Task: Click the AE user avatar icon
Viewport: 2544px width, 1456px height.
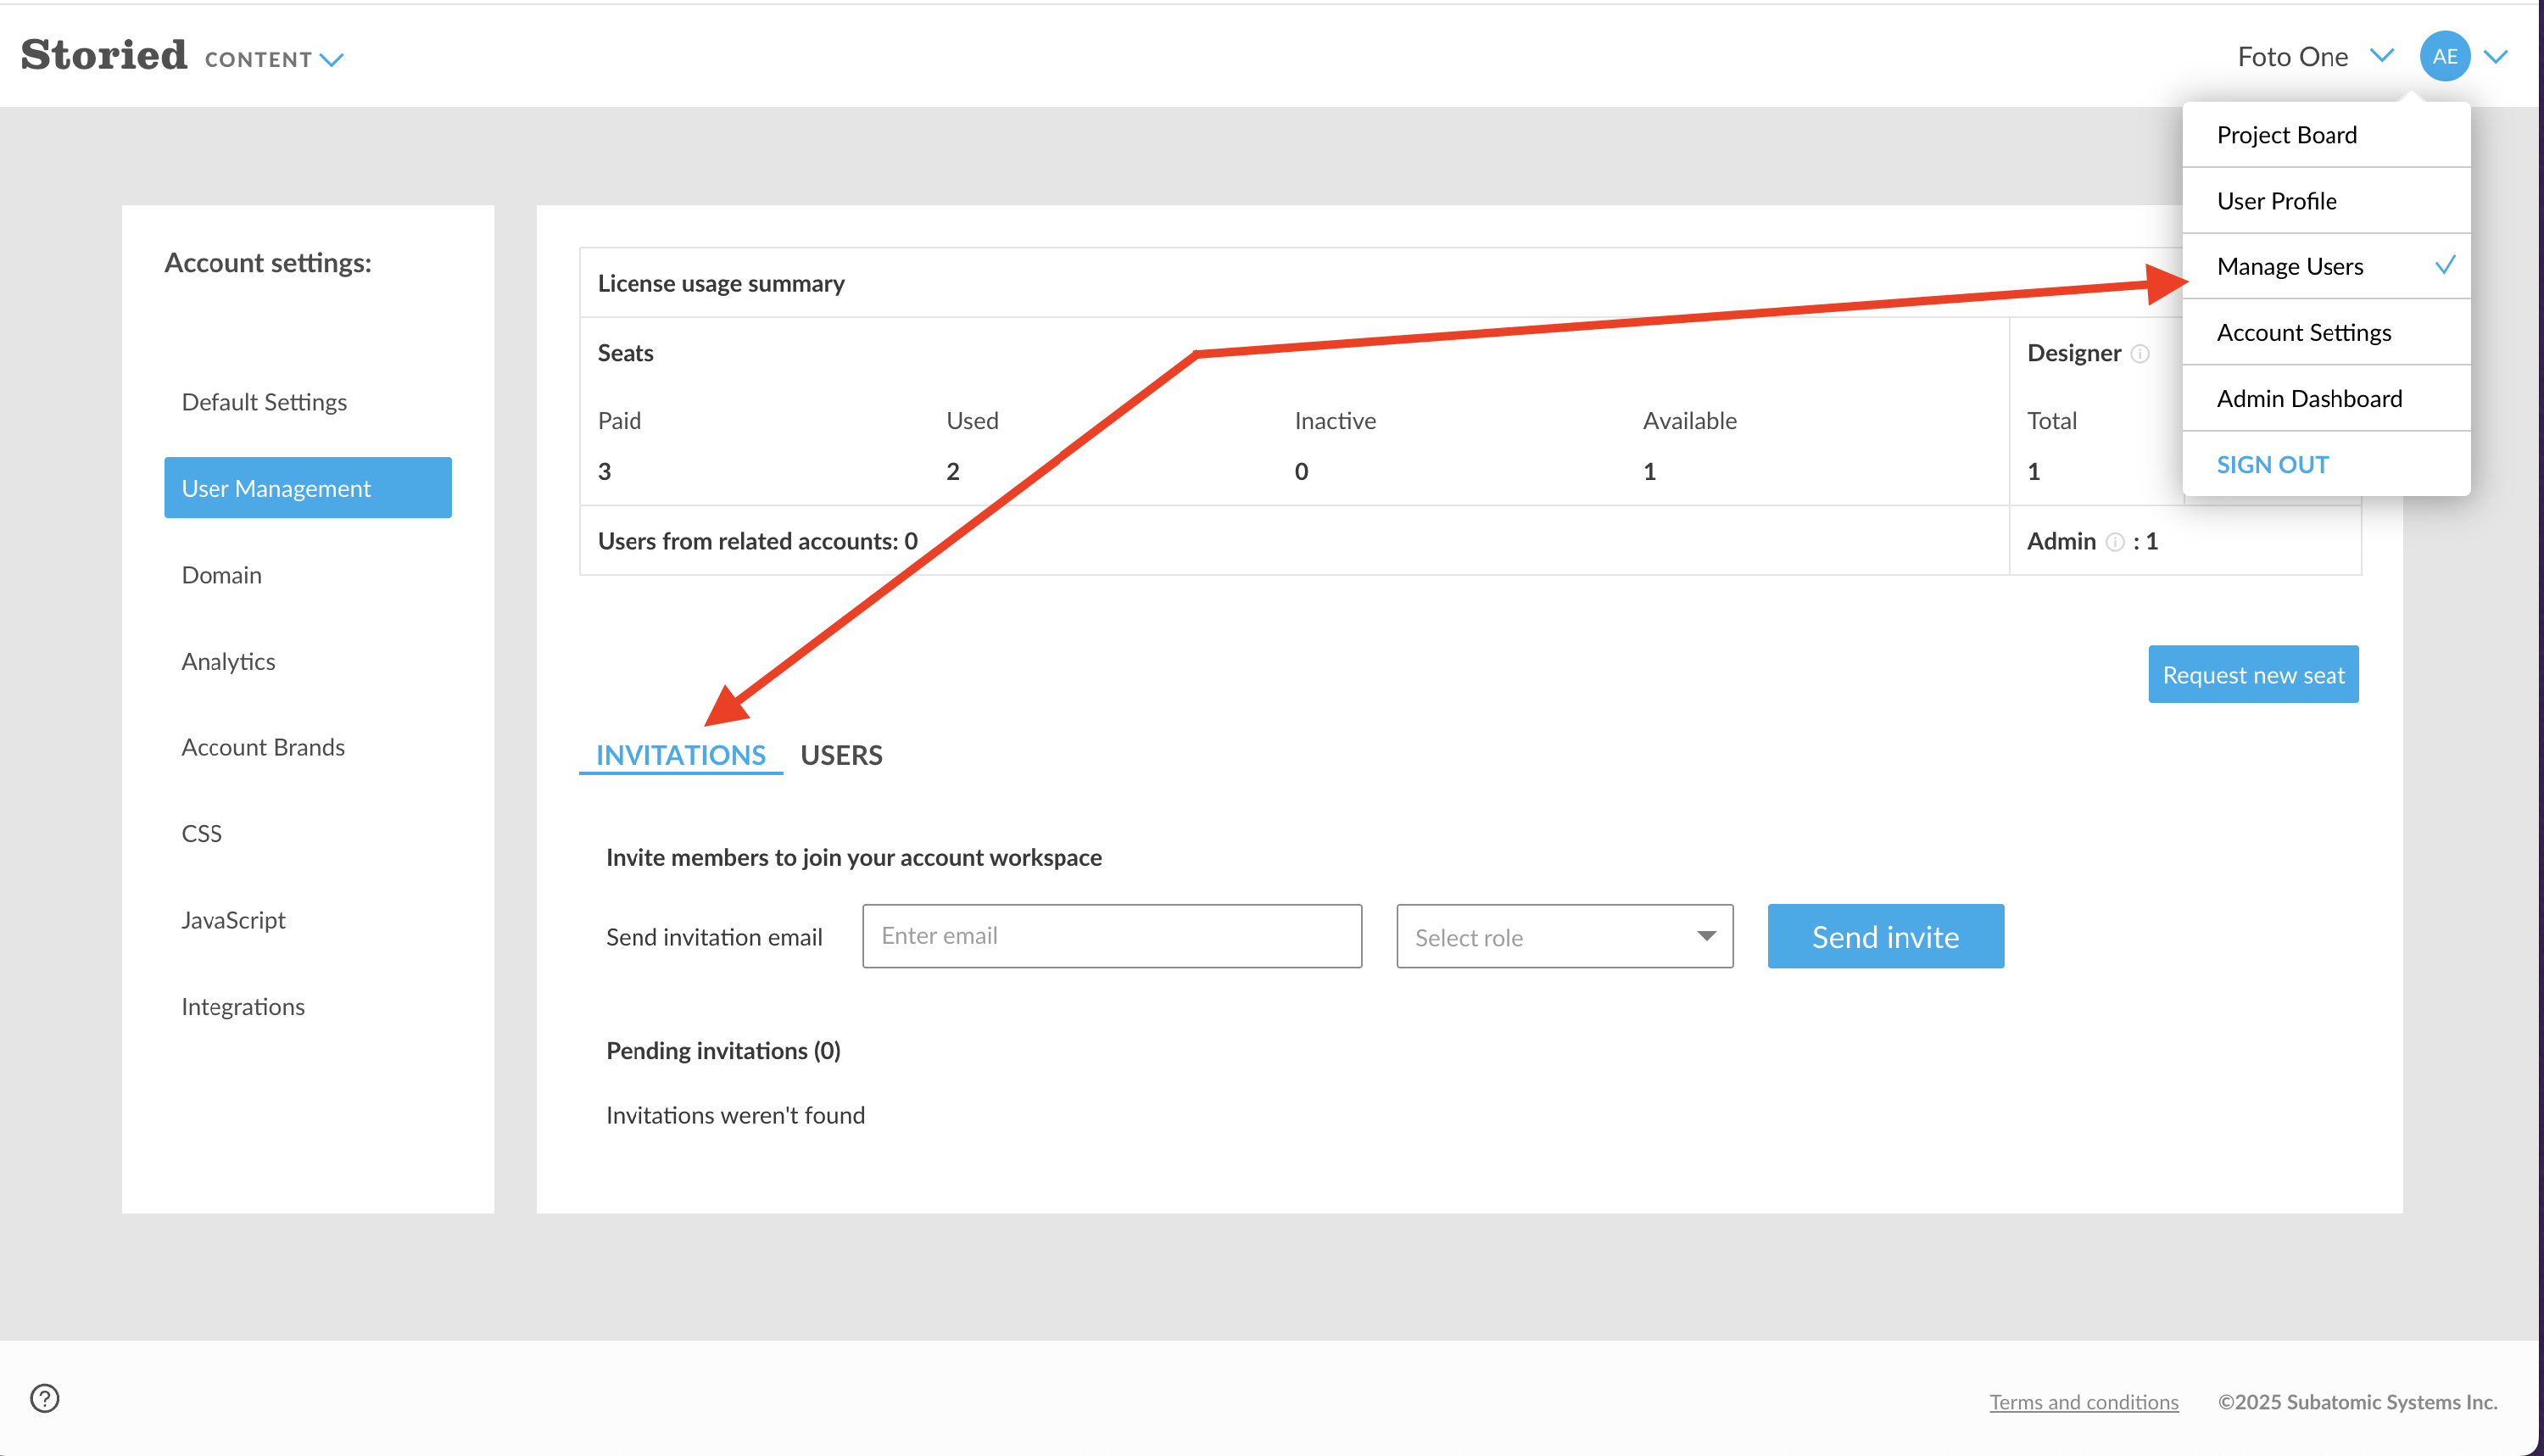Action: (2444, 57)
